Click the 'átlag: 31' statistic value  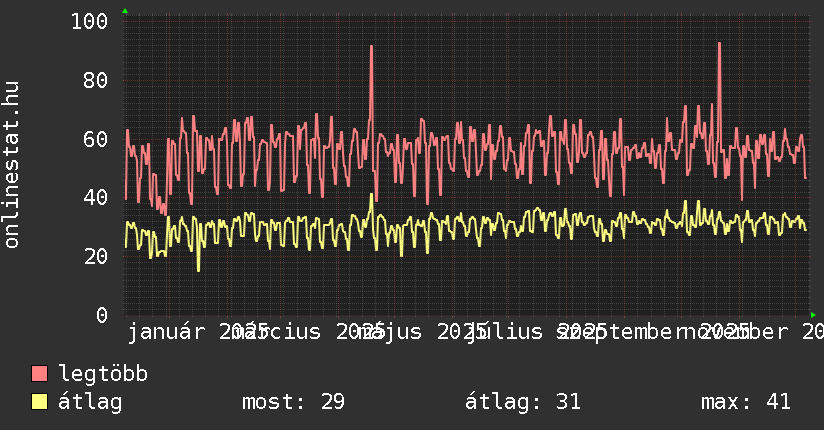pos(523,402)
